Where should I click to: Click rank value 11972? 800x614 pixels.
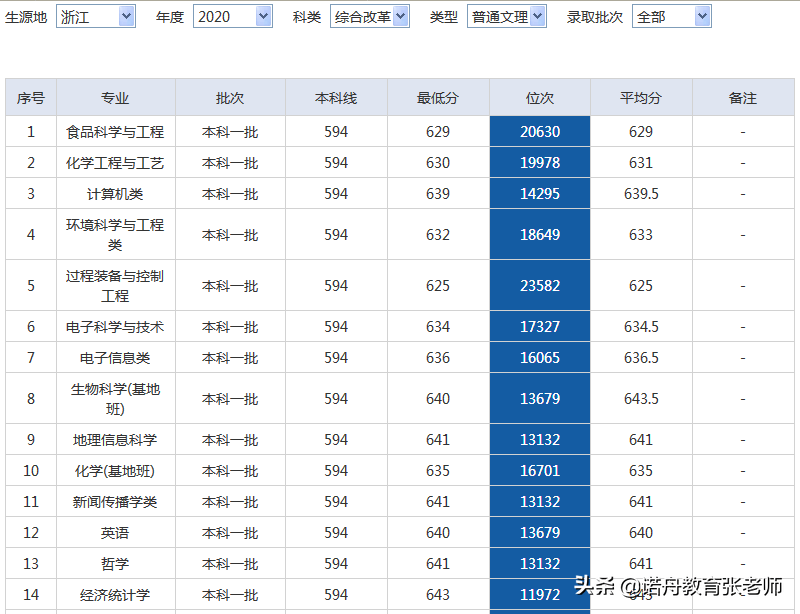pyautogui.click(x=540, y=595)
